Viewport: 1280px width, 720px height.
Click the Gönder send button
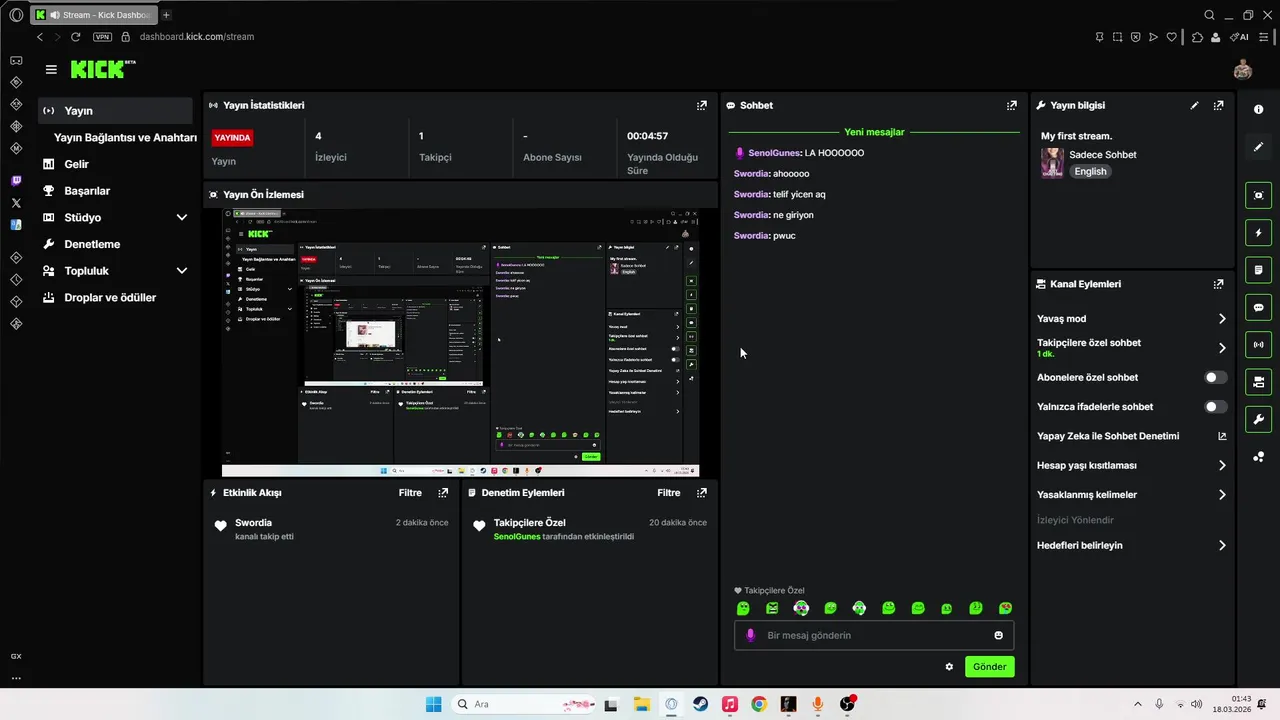989,667
